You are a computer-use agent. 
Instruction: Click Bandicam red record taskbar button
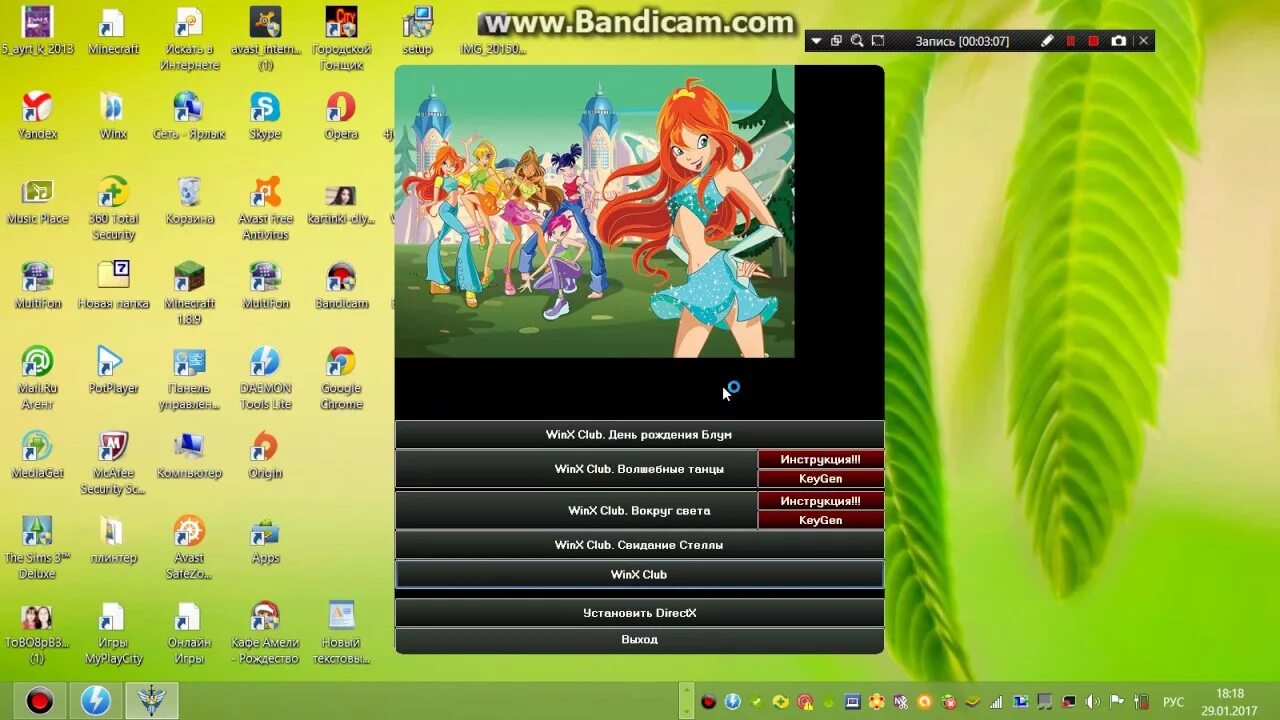[x=39, y=700]
